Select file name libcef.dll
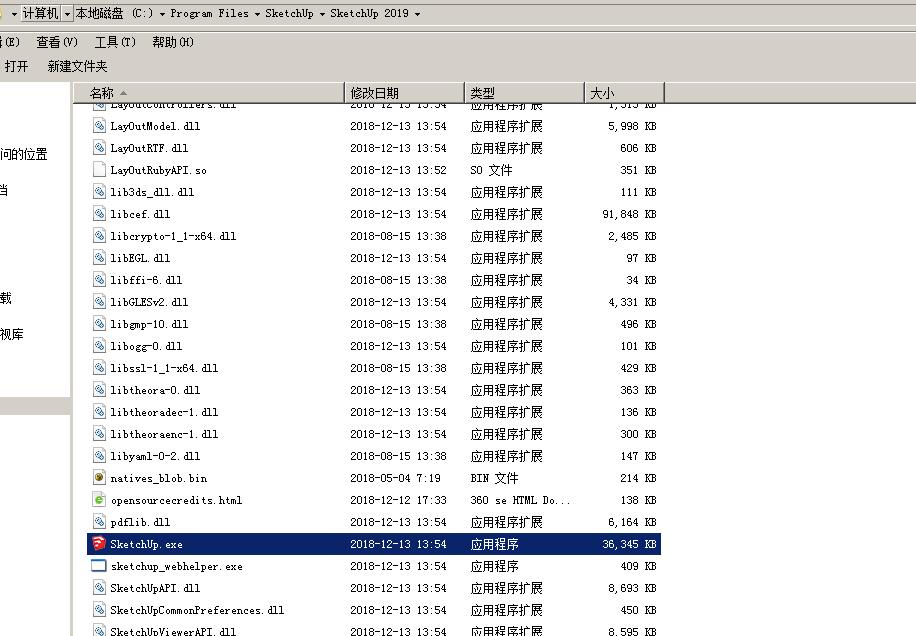Screen dimensions: 916x636 coord(140,214)
